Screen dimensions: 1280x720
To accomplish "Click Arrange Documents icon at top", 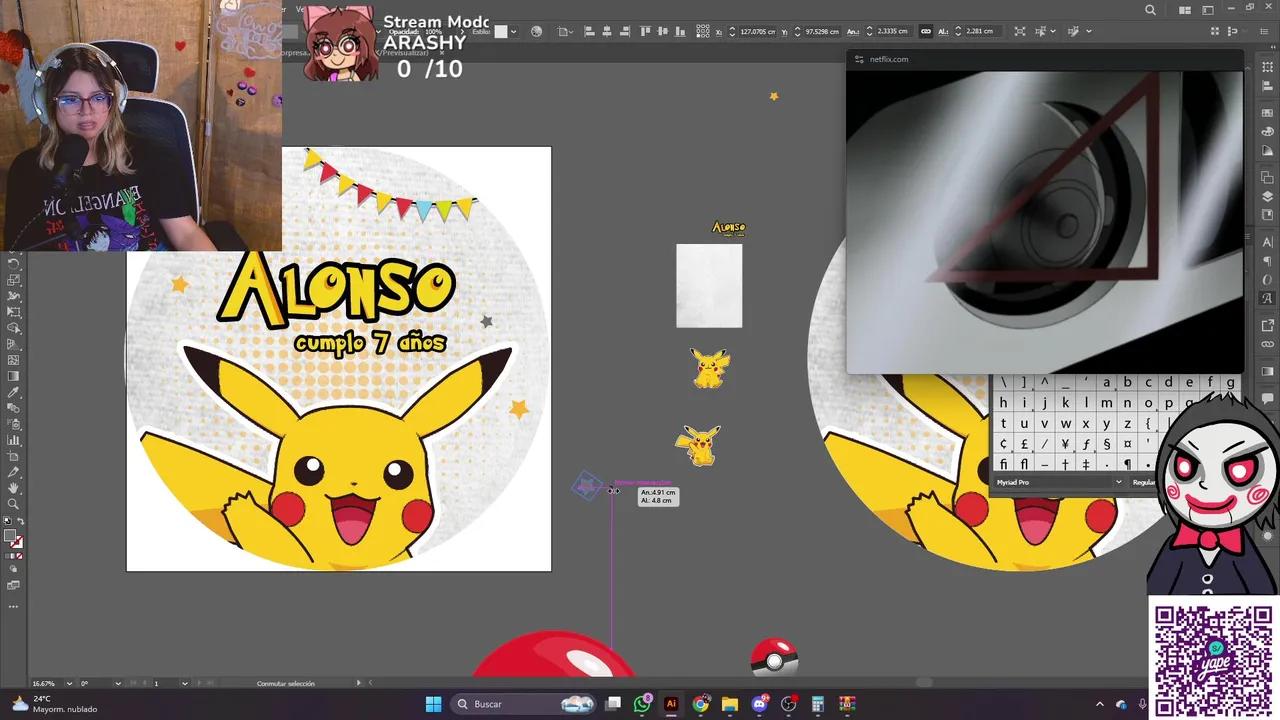I will pos(1185,10).
